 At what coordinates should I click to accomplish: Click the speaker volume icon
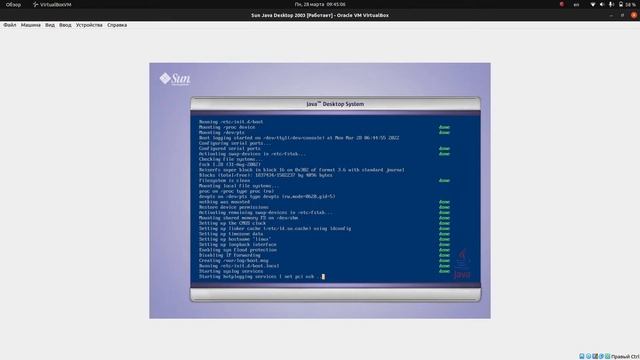[x=602, y=4]
